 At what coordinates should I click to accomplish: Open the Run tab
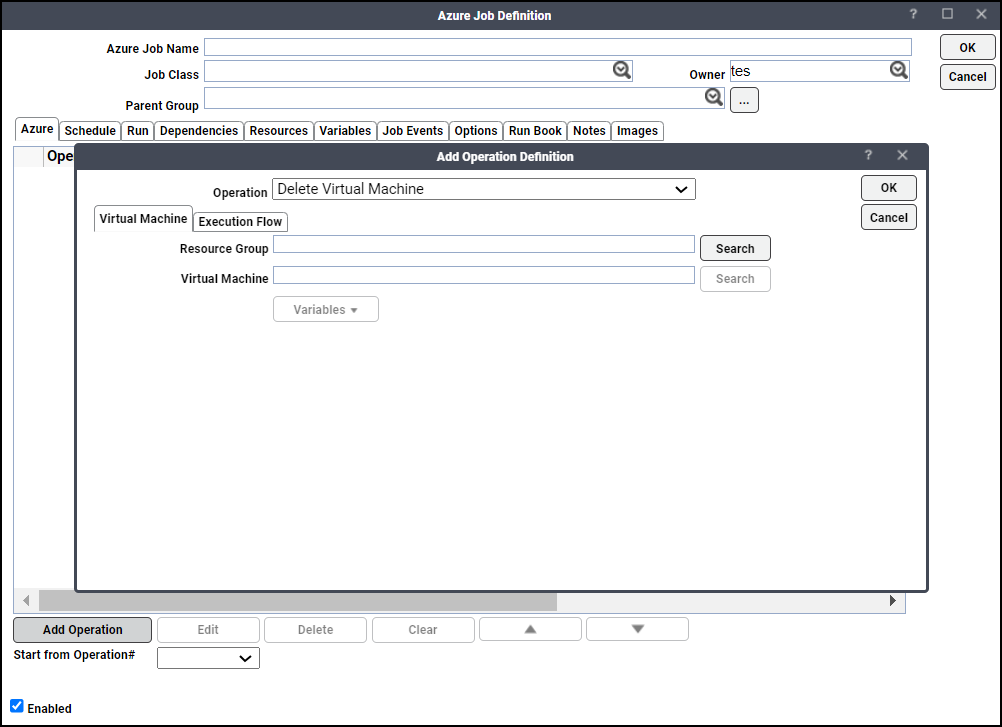(137, 131)
